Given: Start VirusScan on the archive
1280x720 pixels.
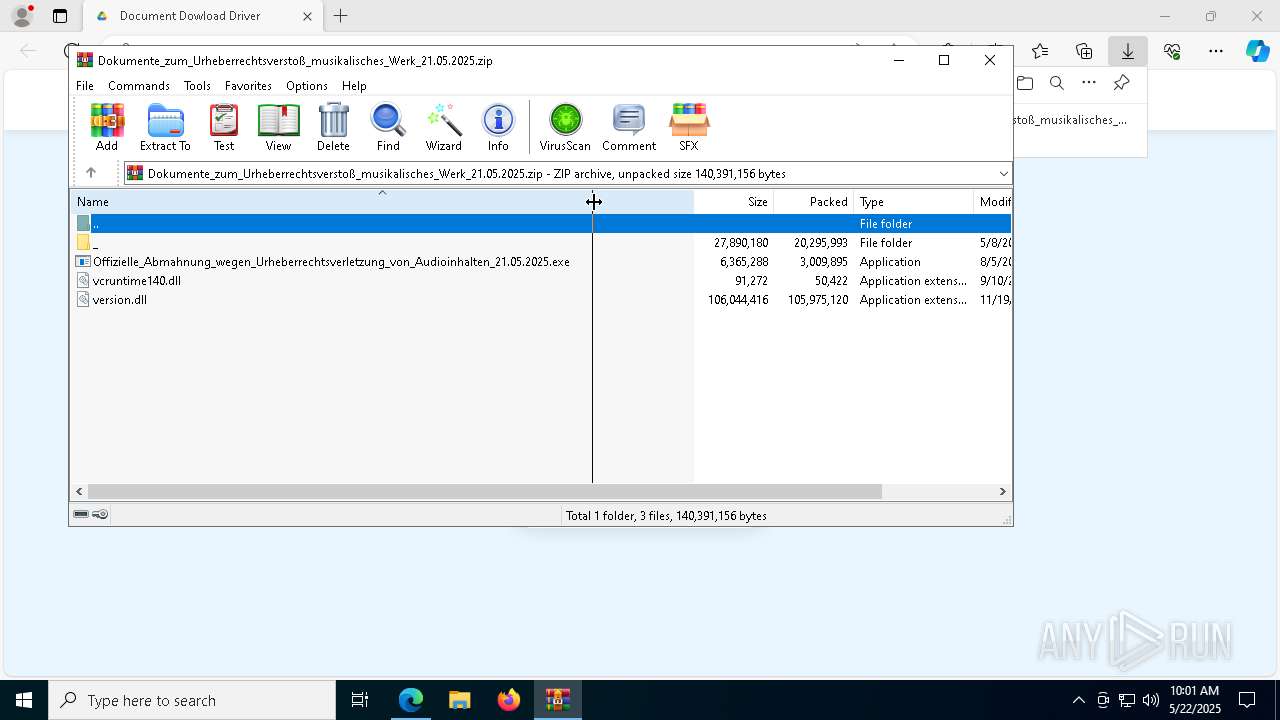Looking at the screenshot, I should pos(565,127).
